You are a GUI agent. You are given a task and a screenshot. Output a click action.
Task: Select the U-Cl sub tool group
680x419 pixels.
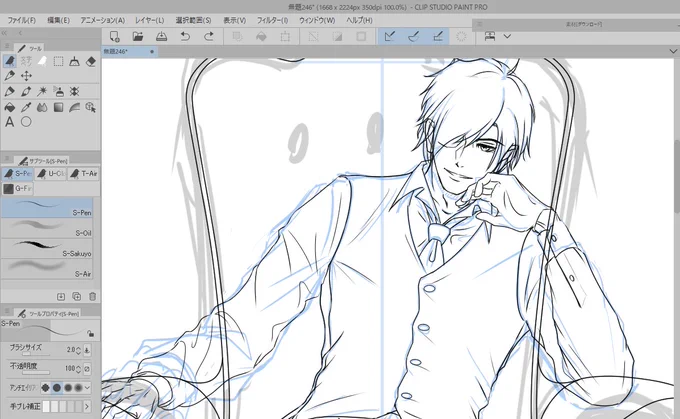(x=51, y=174)
